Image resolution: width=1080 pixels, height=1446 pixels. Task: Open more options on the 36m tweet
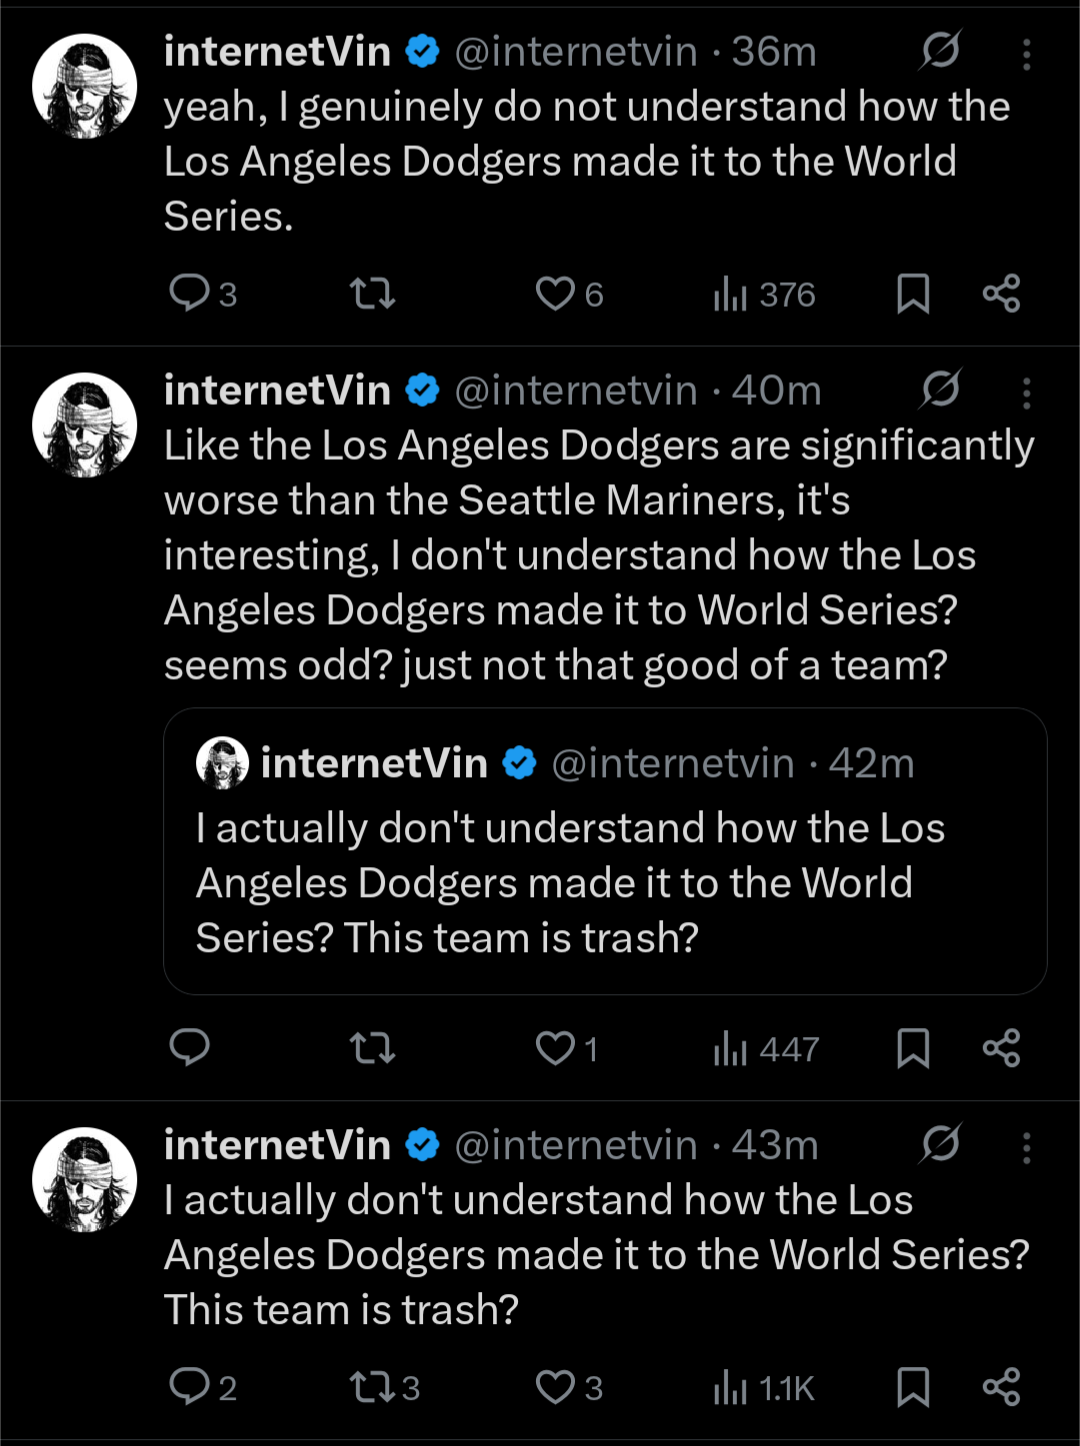click(1026, 54)
